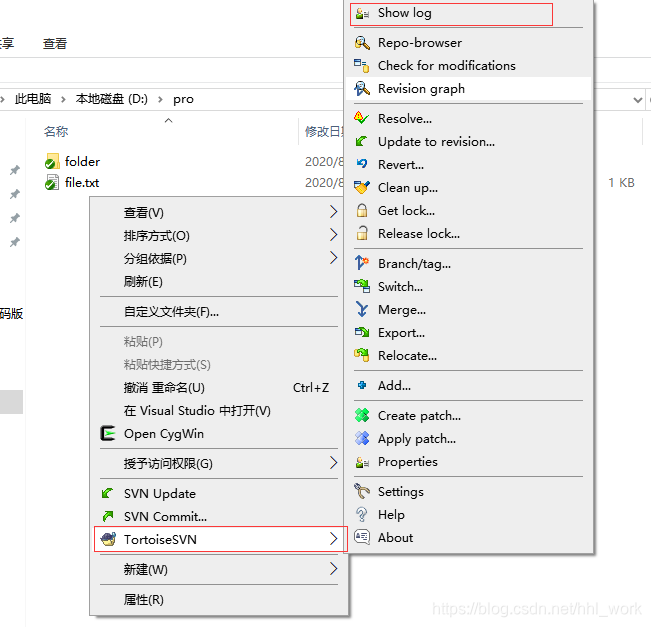Click file.txt's 2020/8 date cell
Screen dimensions: 651x627
[324, 182]
